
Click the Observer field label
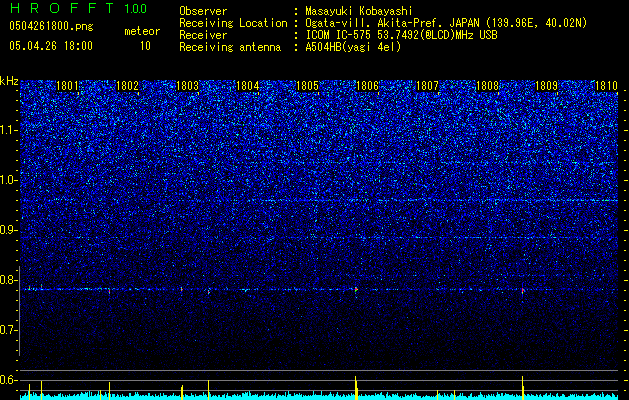(203, 11)
